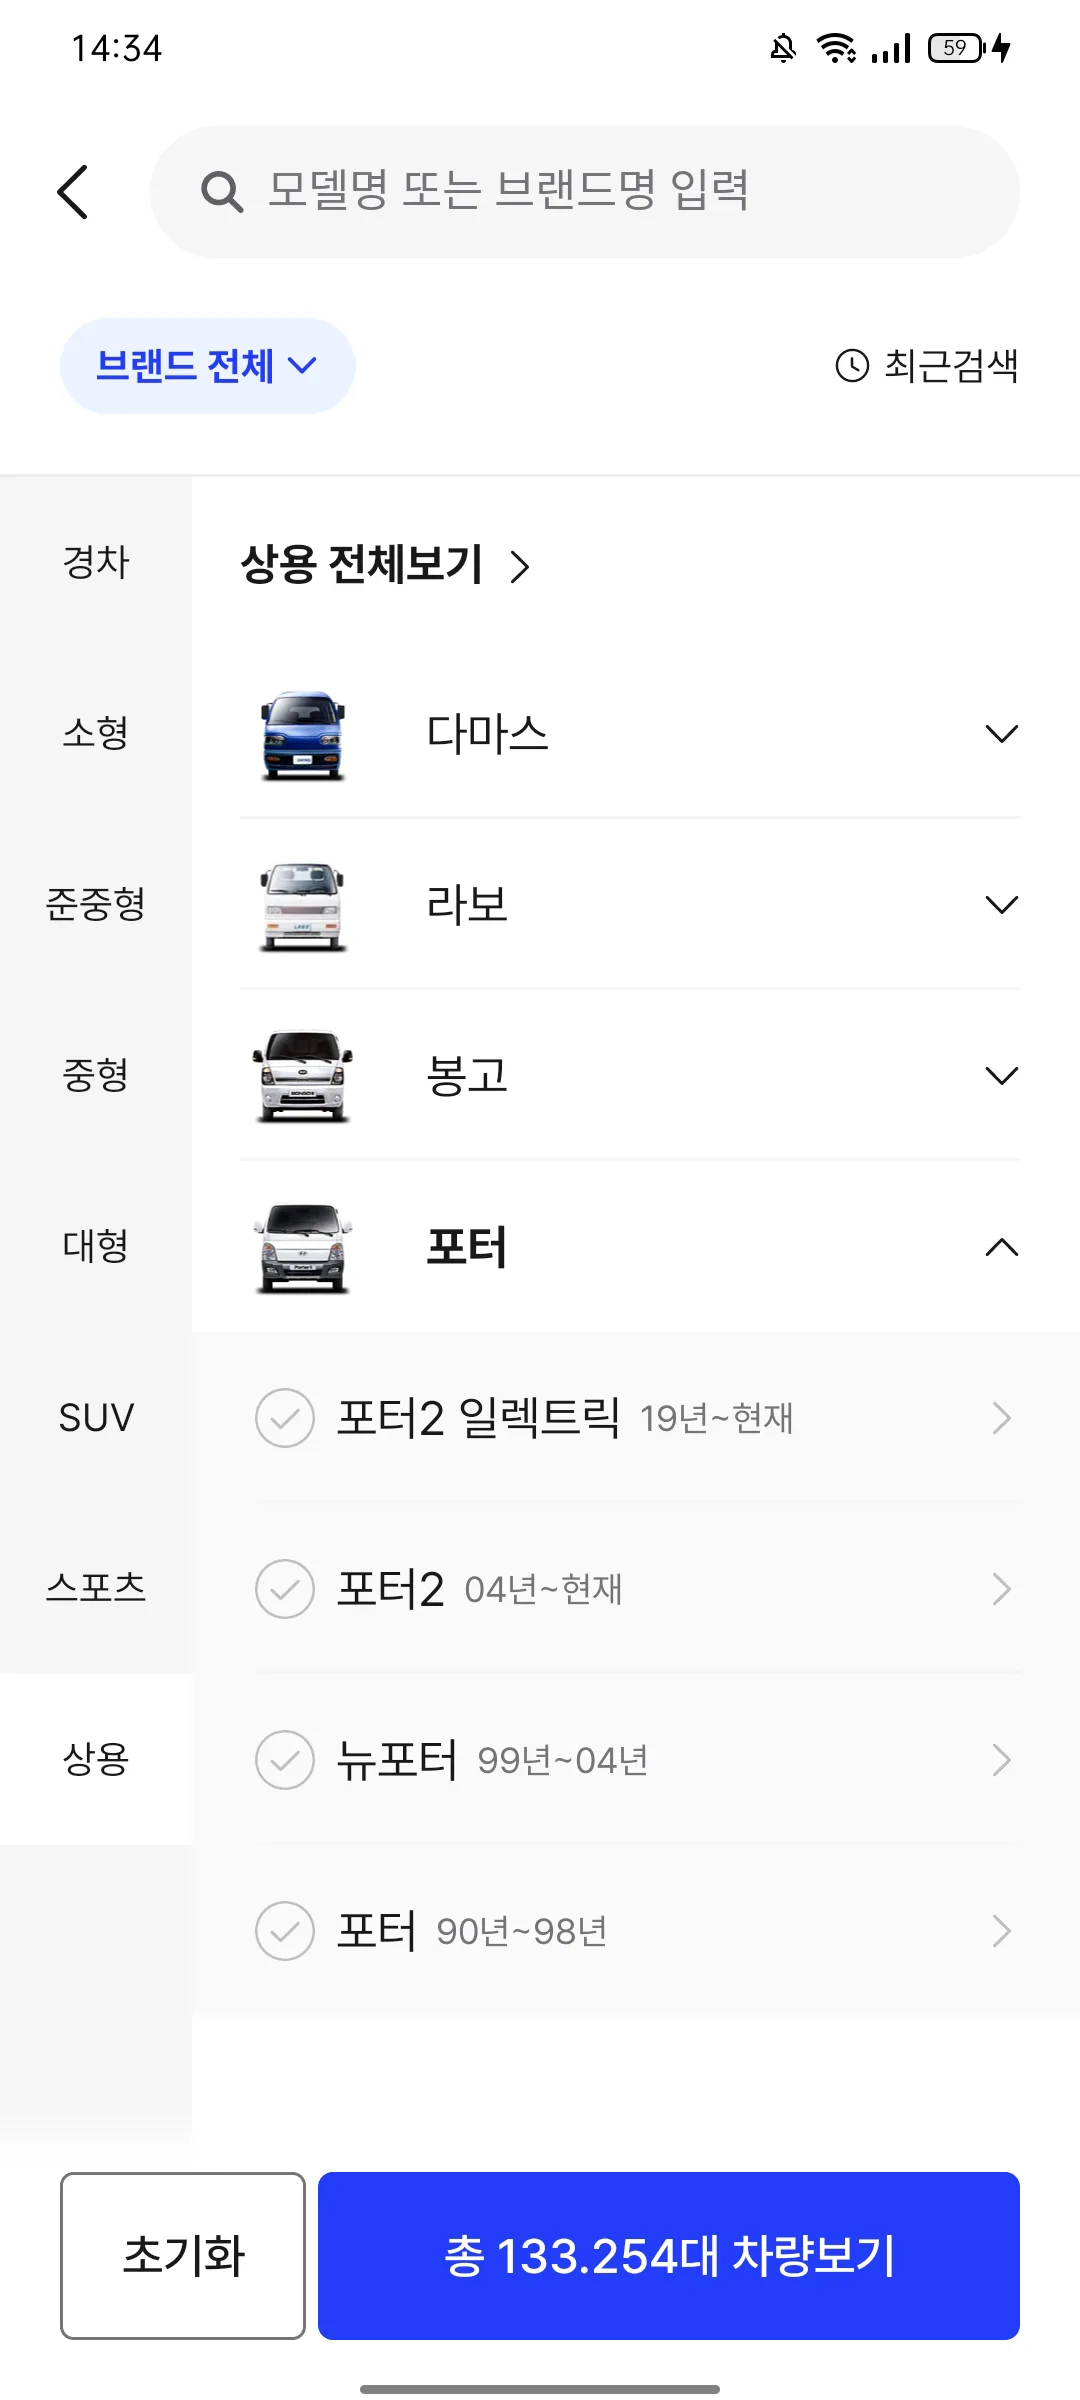Select the 준중형 category tab
1080x2400 pixels.
(x=96, y=905)
